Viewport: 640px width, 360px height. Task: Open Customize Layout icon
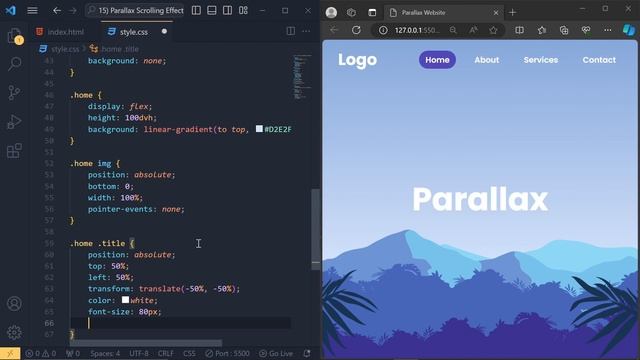pos(243,11)
